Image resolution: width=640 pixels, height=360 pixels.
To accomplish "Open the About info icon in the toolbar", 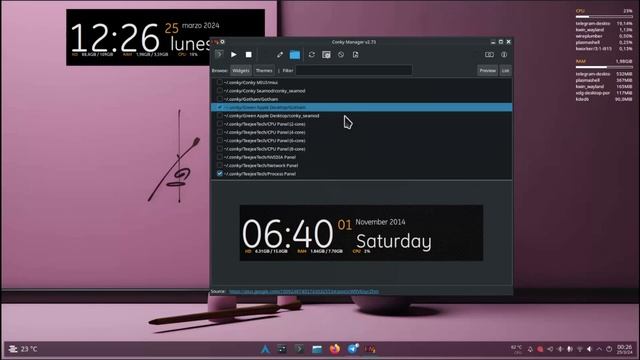I will click(504, 55).
